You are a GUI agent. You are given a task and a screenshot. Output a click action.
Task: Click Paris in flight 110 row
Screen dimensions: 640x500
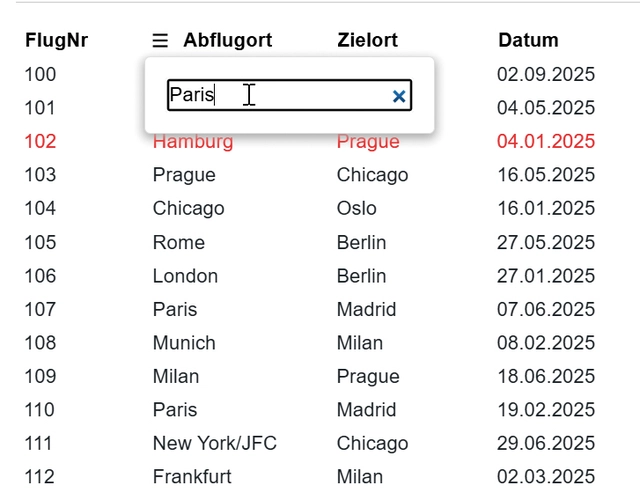(175, 410)
